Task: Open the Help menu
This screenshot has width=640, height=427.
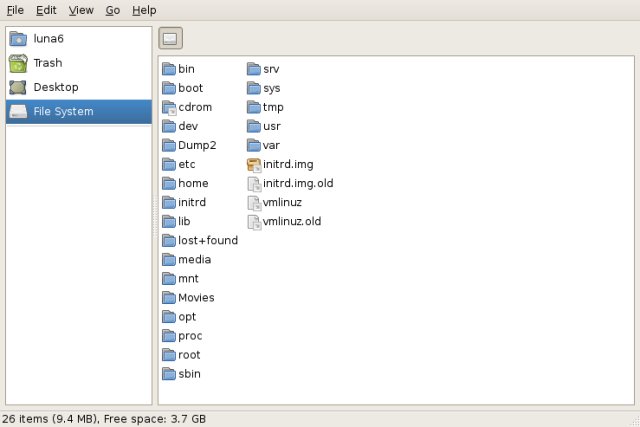Action: point(144,10)
